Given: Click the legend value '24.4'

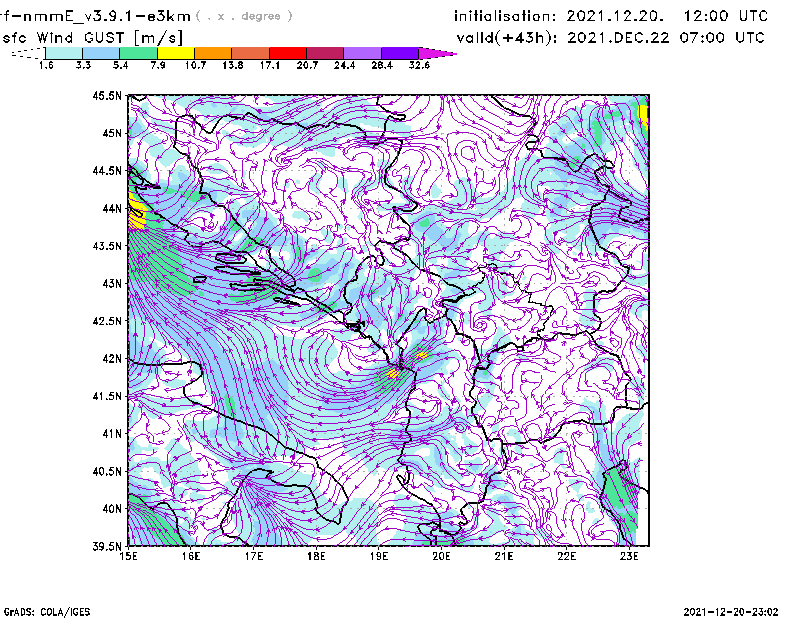Looking at the screenshot, I should click(x=344, y=65).
